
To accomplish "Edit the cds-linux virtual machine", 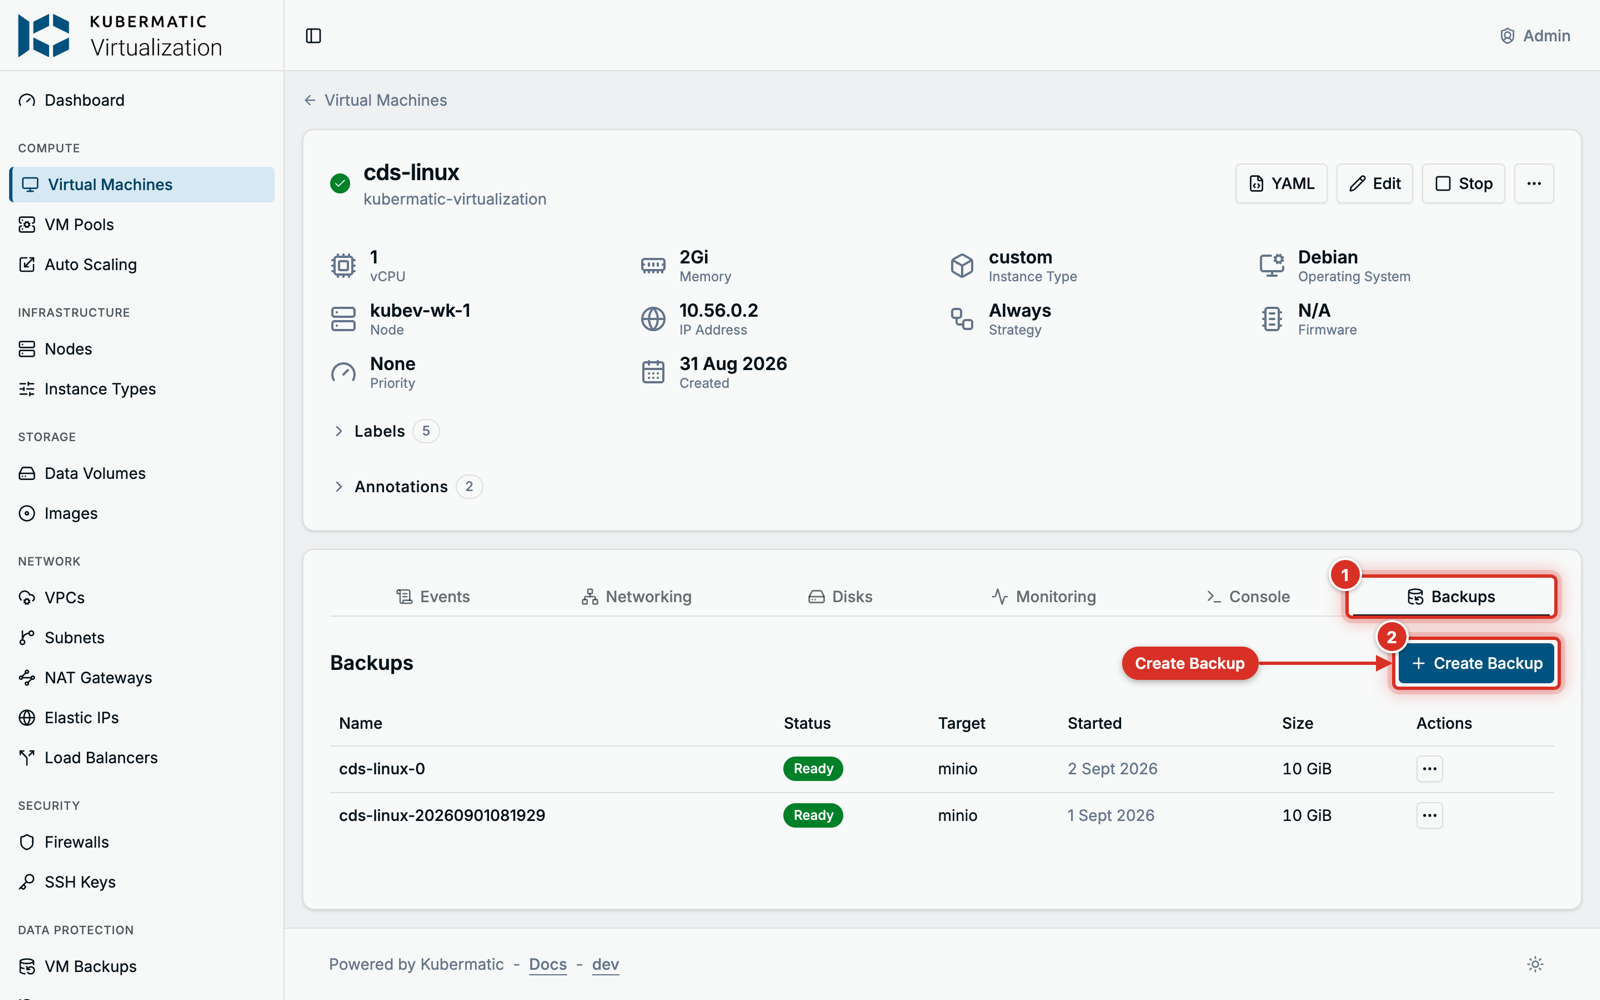I will click(x=1374, y=184).
